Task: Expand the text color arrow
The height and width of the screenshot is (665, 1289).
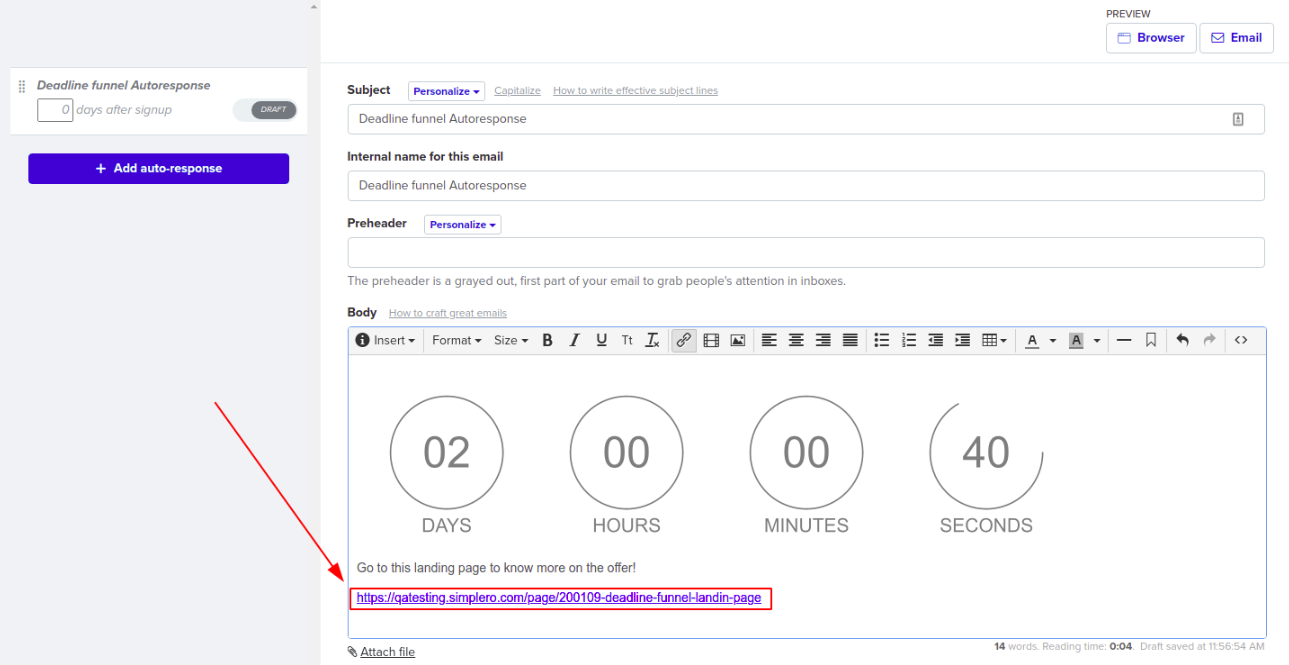Action: (x=1053, y=340)
